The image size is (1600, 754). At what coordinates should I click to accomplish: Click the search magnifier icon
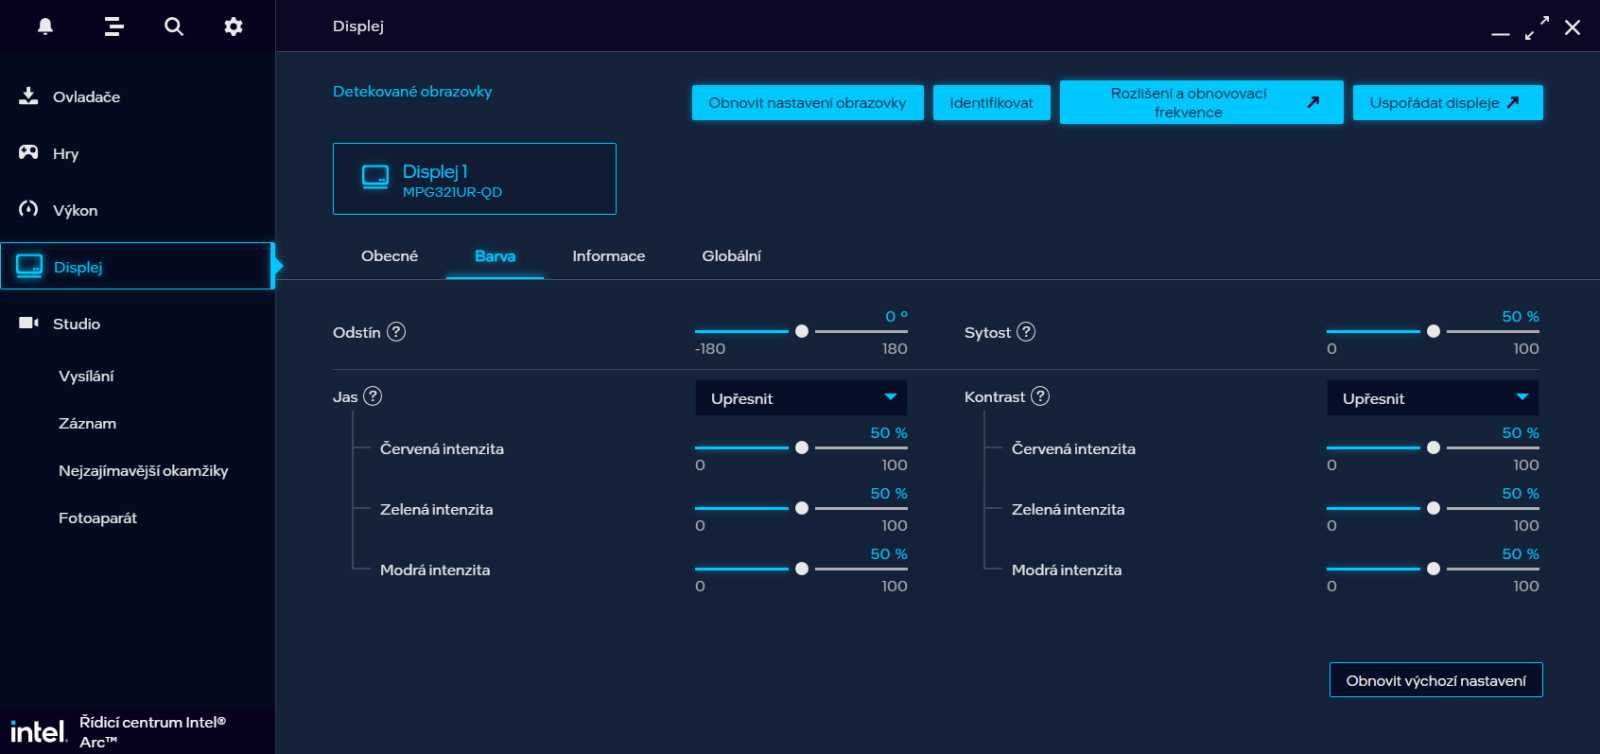[x=174, y=26]
